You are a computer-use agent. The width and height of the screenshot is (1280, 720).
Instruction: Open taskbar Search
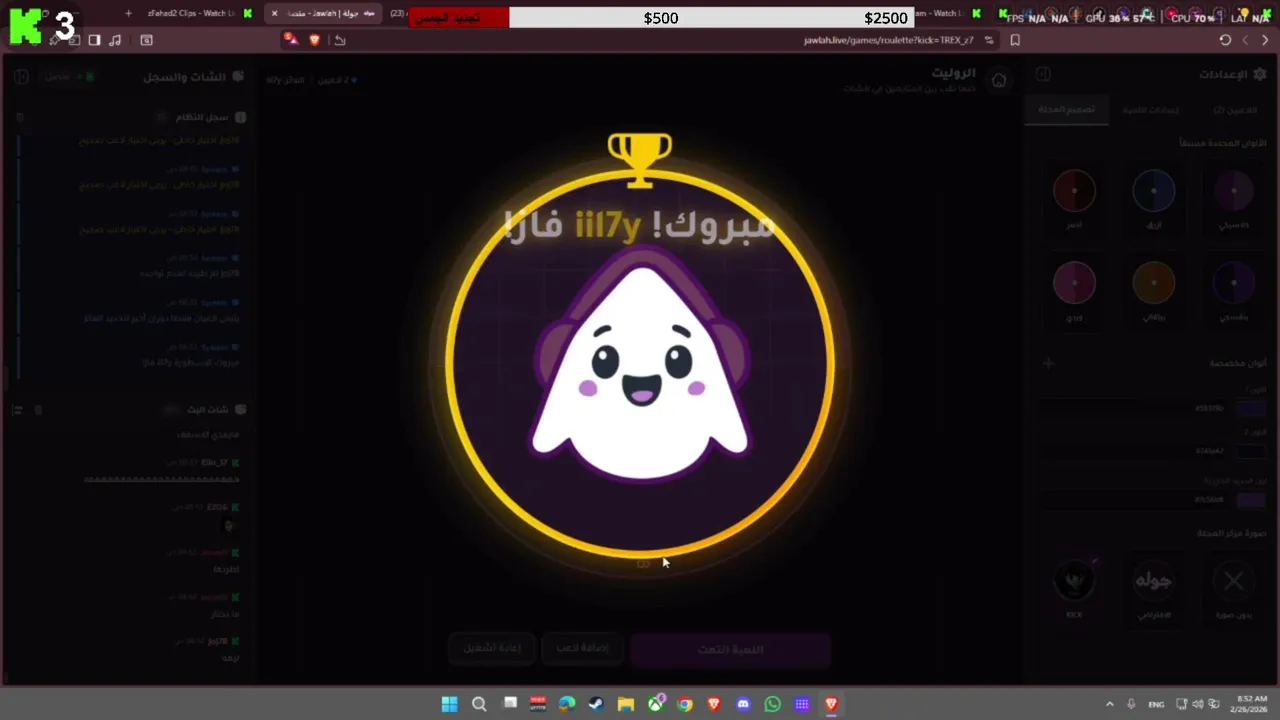point(479,704)
